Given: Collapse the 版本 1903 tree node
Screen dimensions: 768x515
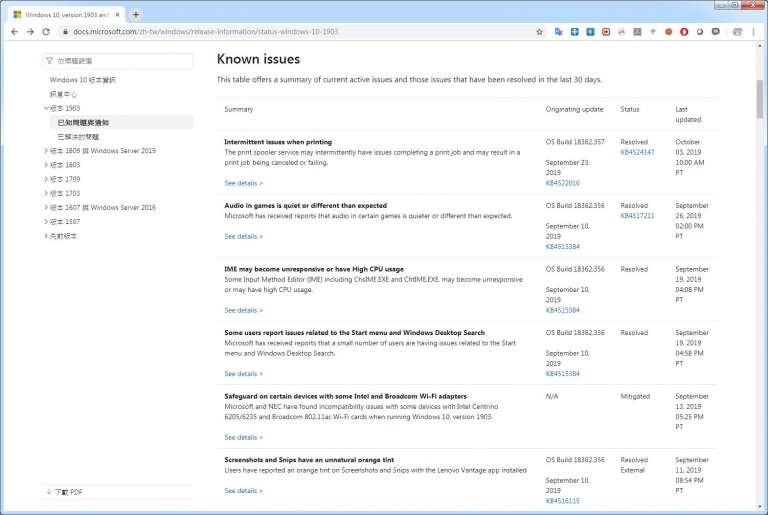Looking at the screenshot, I should 46,108.
